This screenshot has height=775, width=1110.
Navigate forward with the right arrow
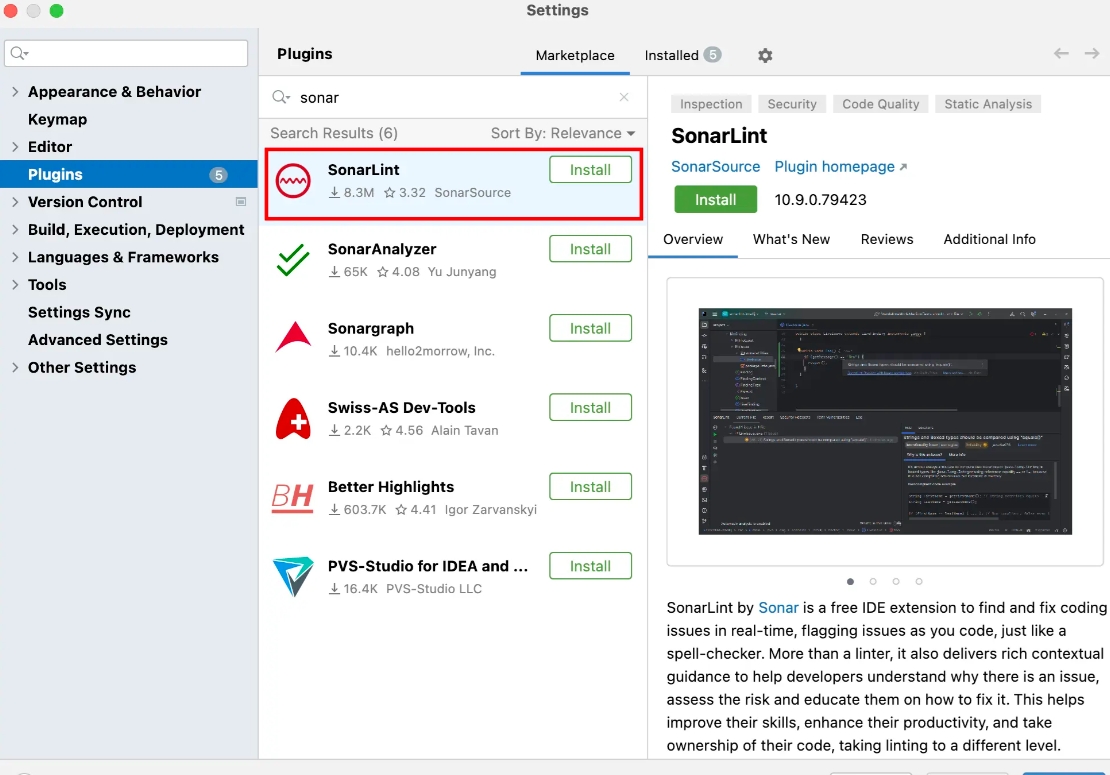pyautogui.click(x=1092, y=53)
